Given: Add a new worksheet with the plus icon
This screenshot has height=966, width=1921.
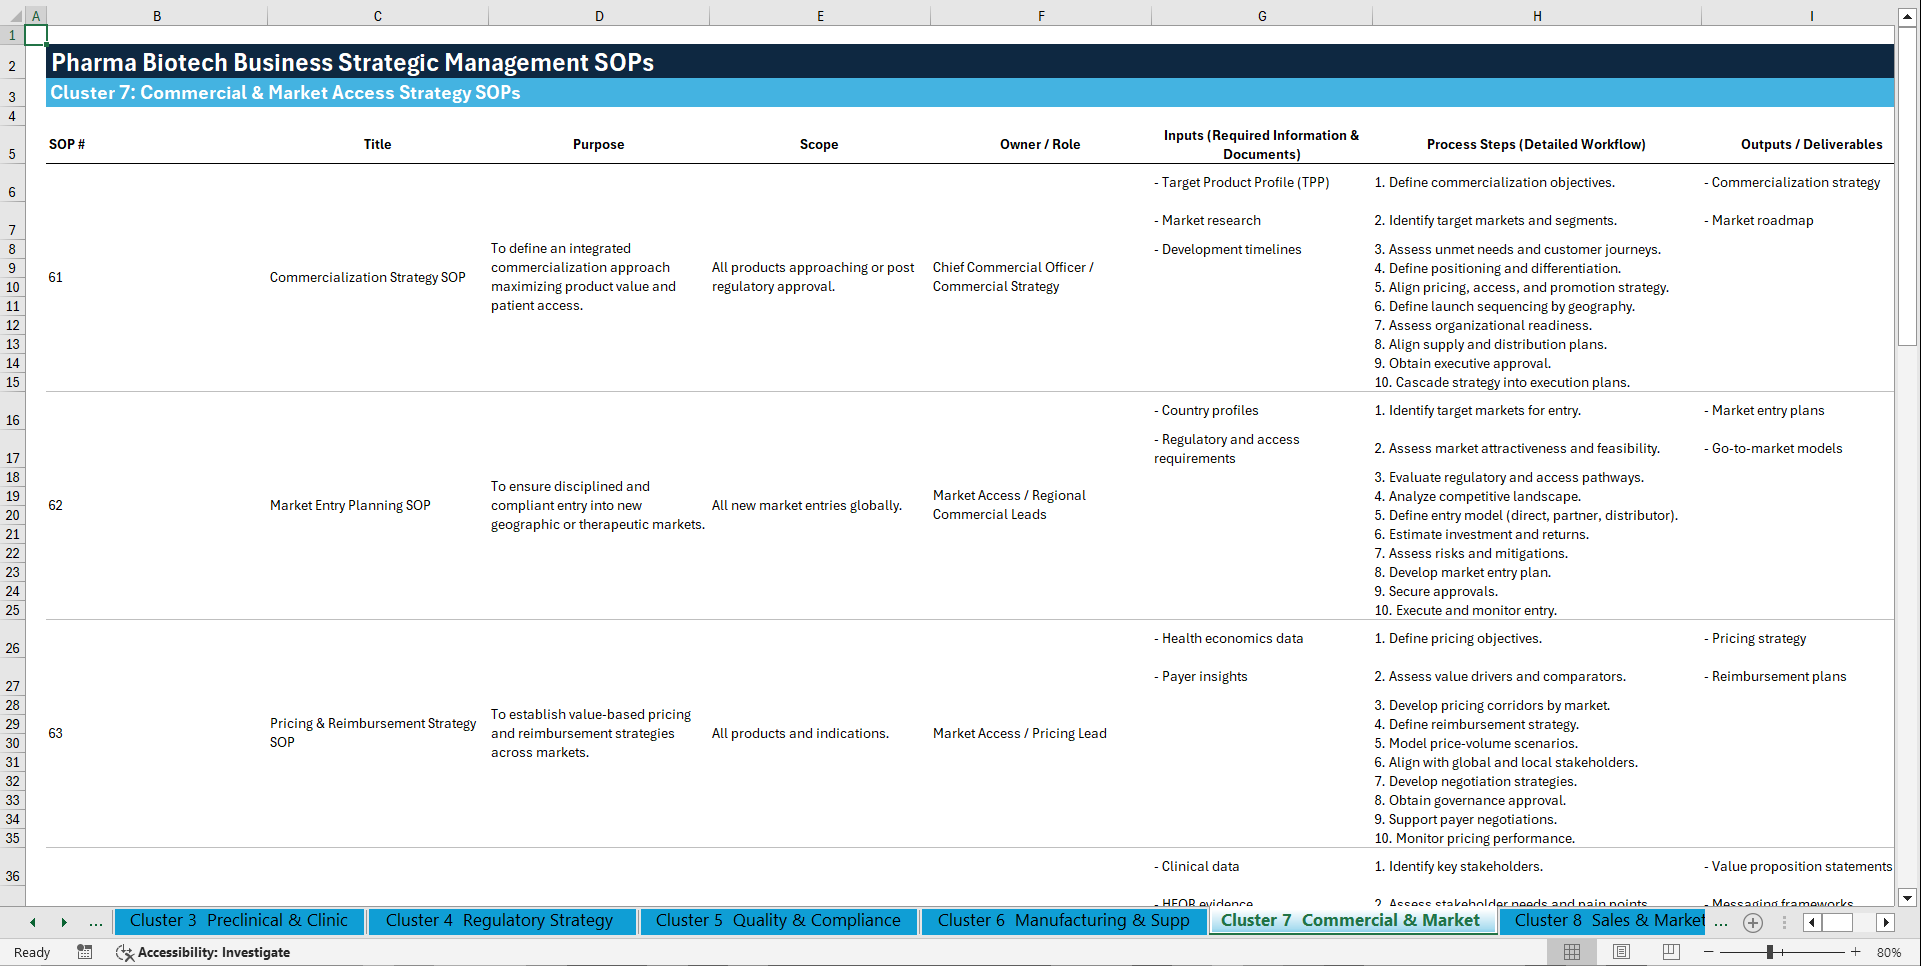Looking at the screenshot, I should pyautogui.click(x=1752, y=922).
